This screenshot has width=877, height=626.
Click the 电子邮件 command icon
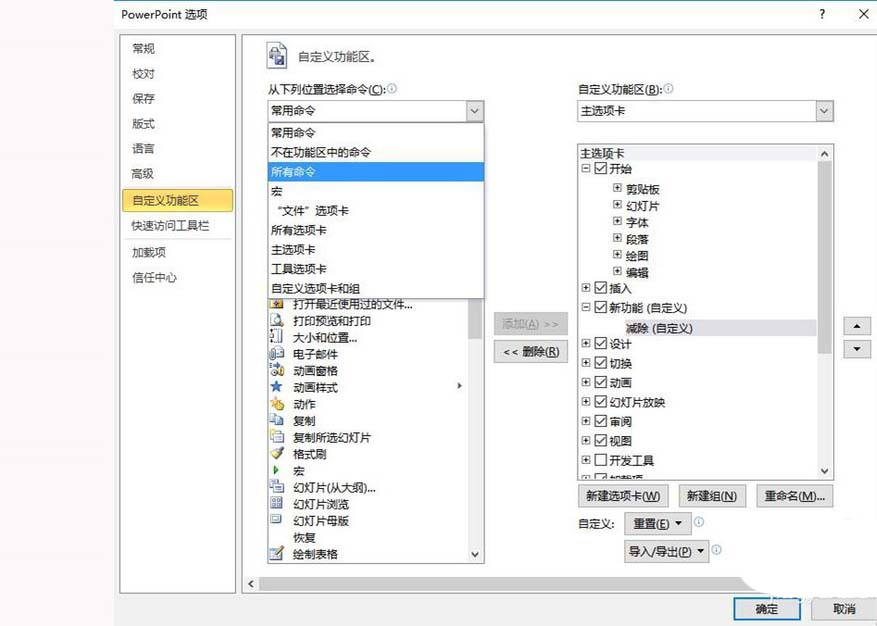pos(278,352)
